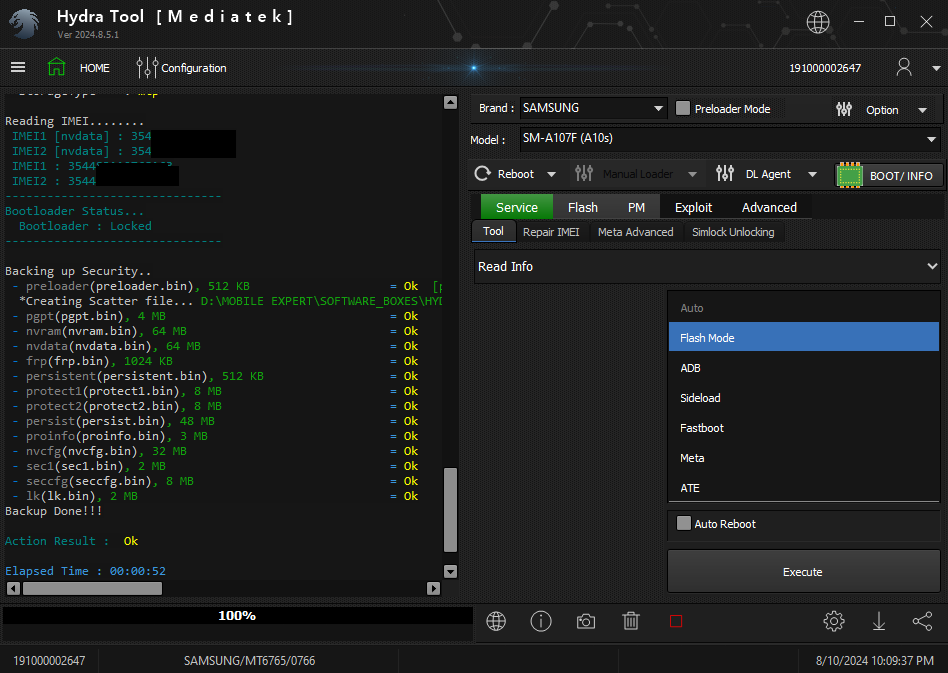Expand the Manual Loader dropdown arrow

692,174
